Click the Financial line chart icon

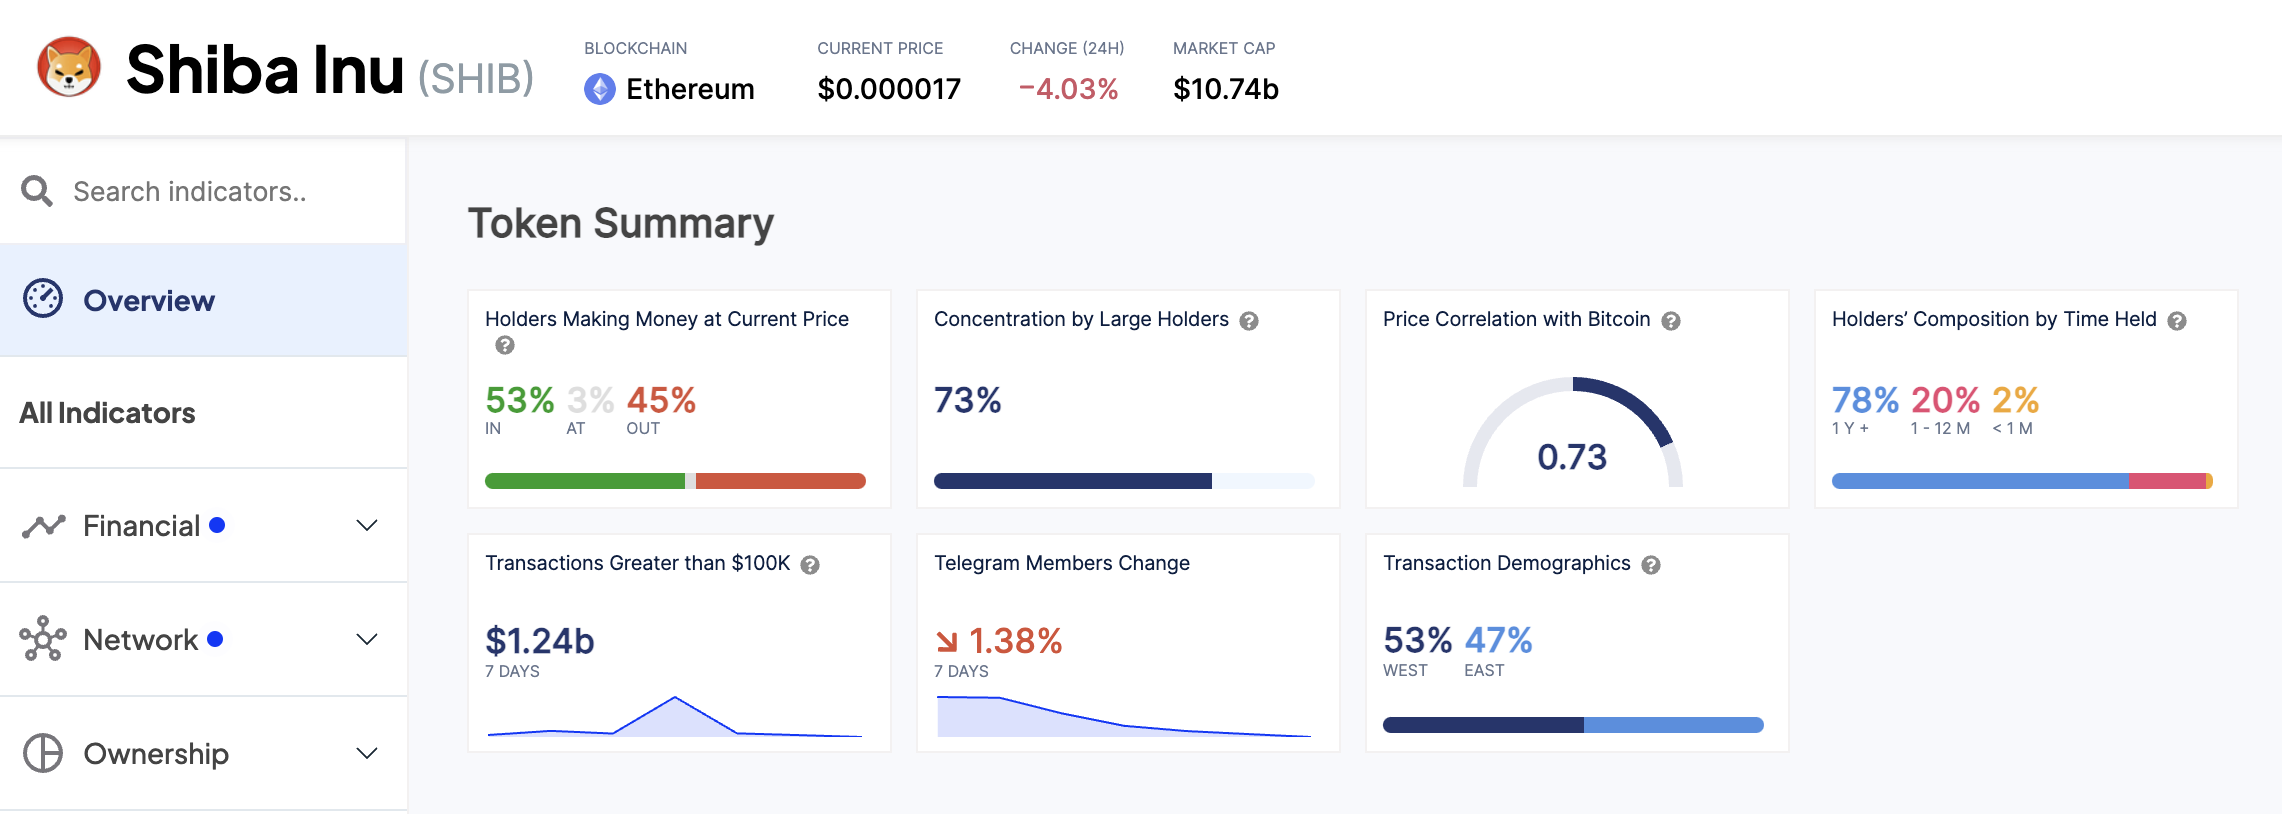click(43, 526)
